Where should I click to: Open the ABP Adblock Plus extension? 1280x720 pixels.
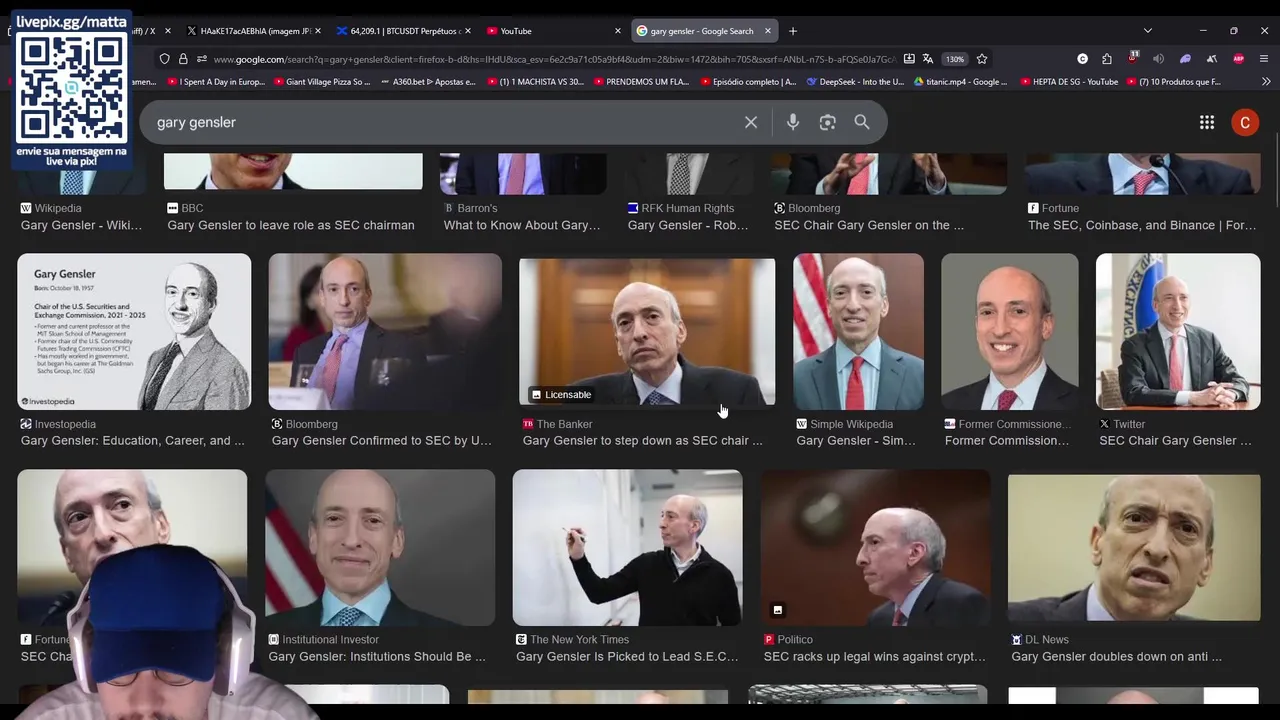tap(1238, 59)
